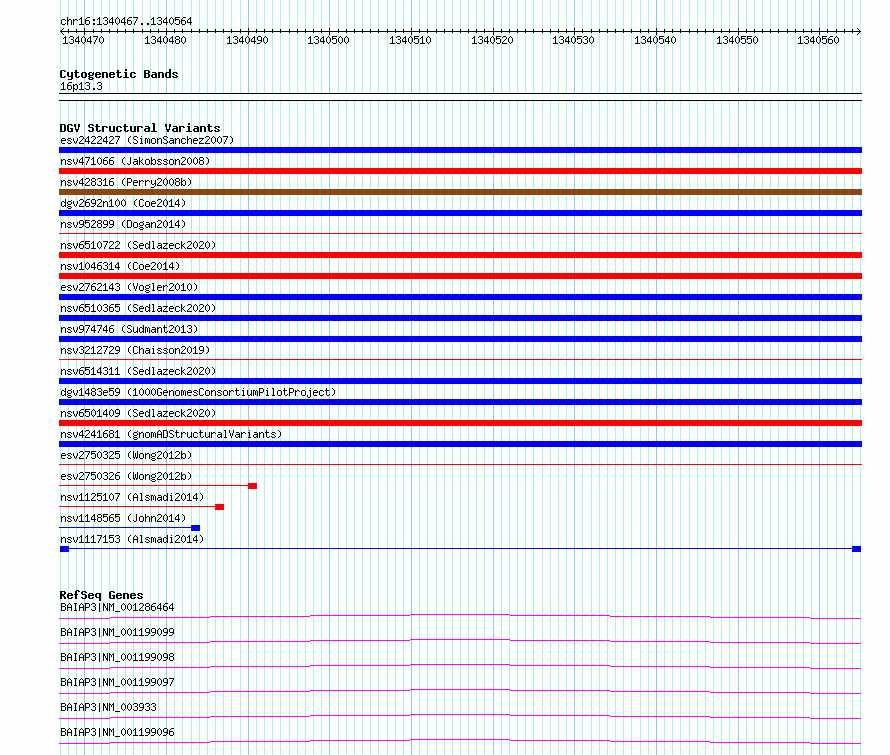The width and height of the screenshot is (890, 755).
Task: Click red end block of esv2750326 variant
Action: [x=253, y=486]
